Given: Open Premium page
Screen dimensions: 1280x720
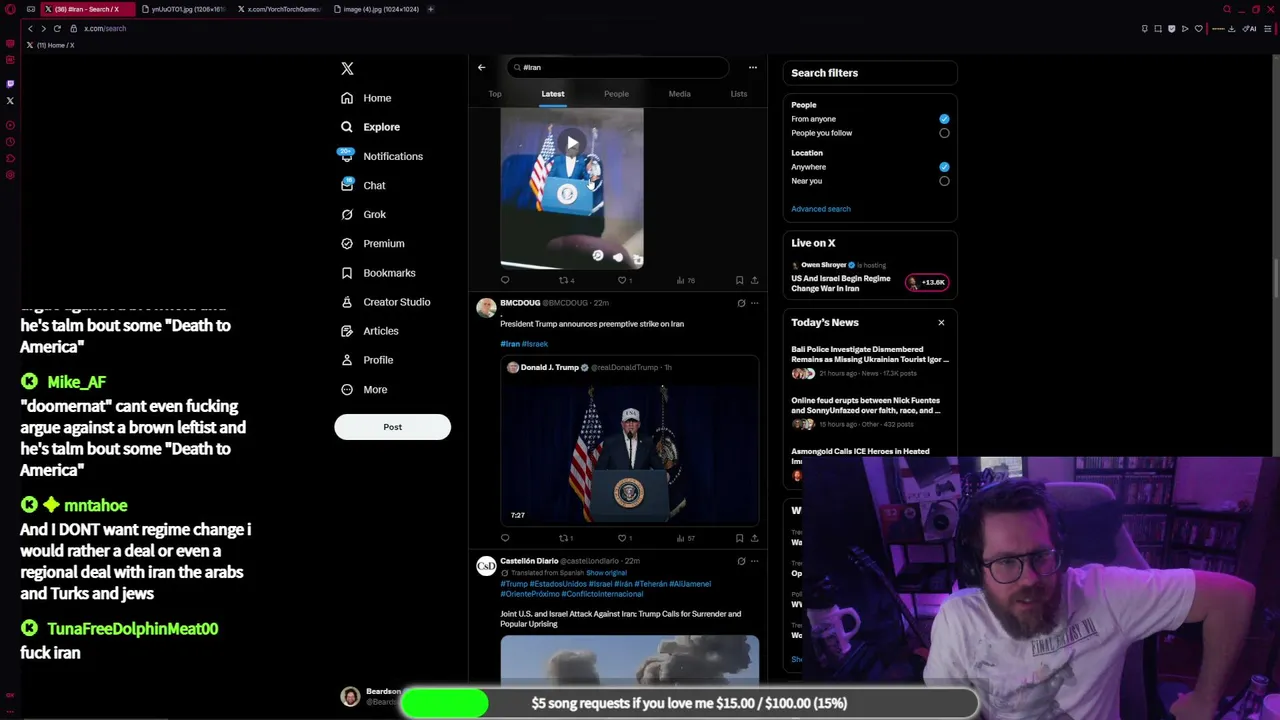Looking at the screenshot, I should [373, 243].
